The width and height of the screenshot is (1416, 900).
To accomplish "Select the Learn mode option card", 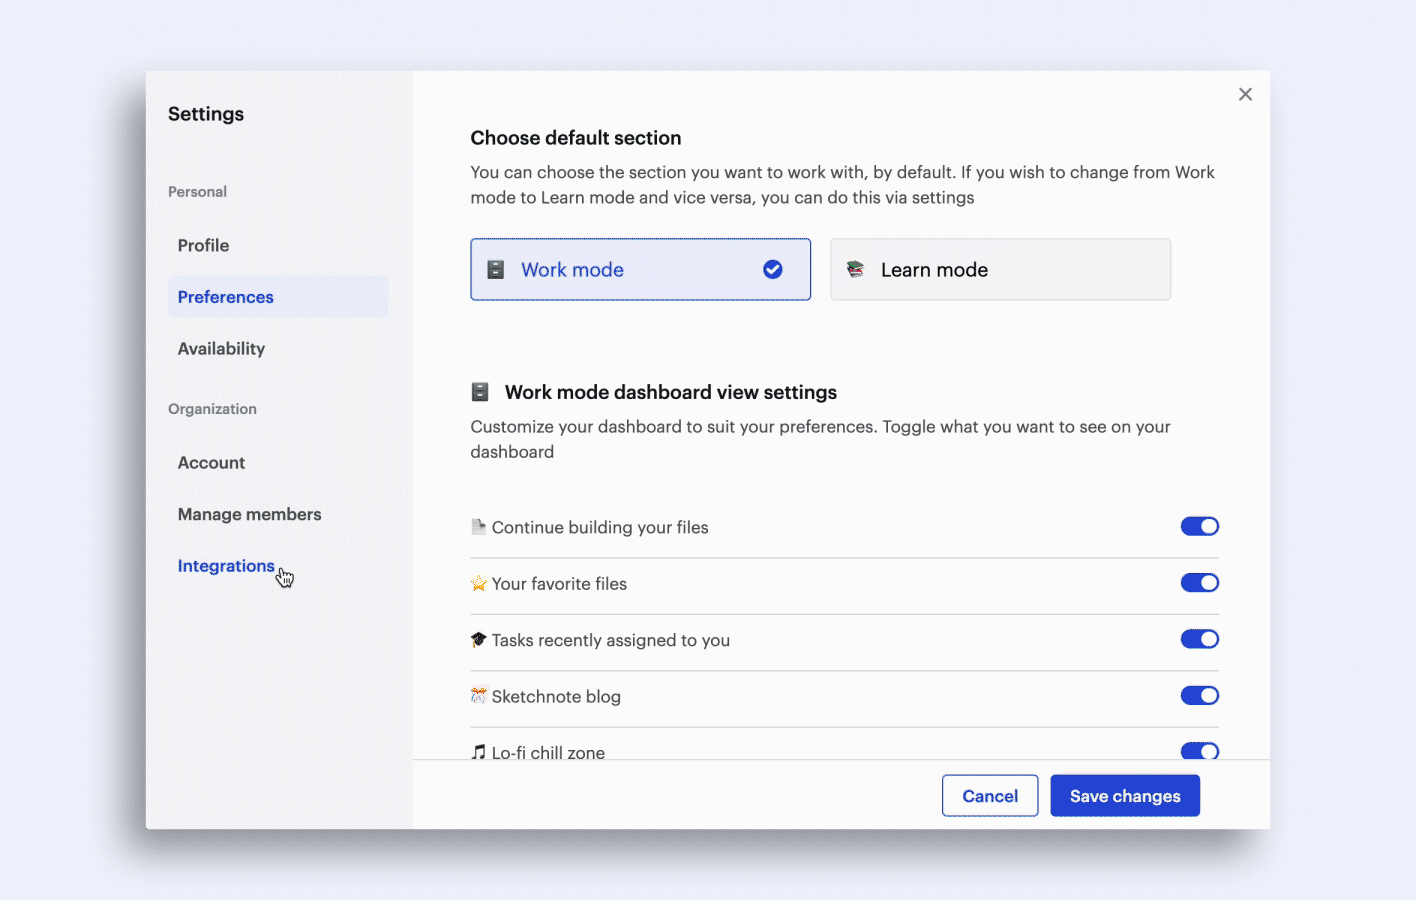I will tap(1000, 269).
